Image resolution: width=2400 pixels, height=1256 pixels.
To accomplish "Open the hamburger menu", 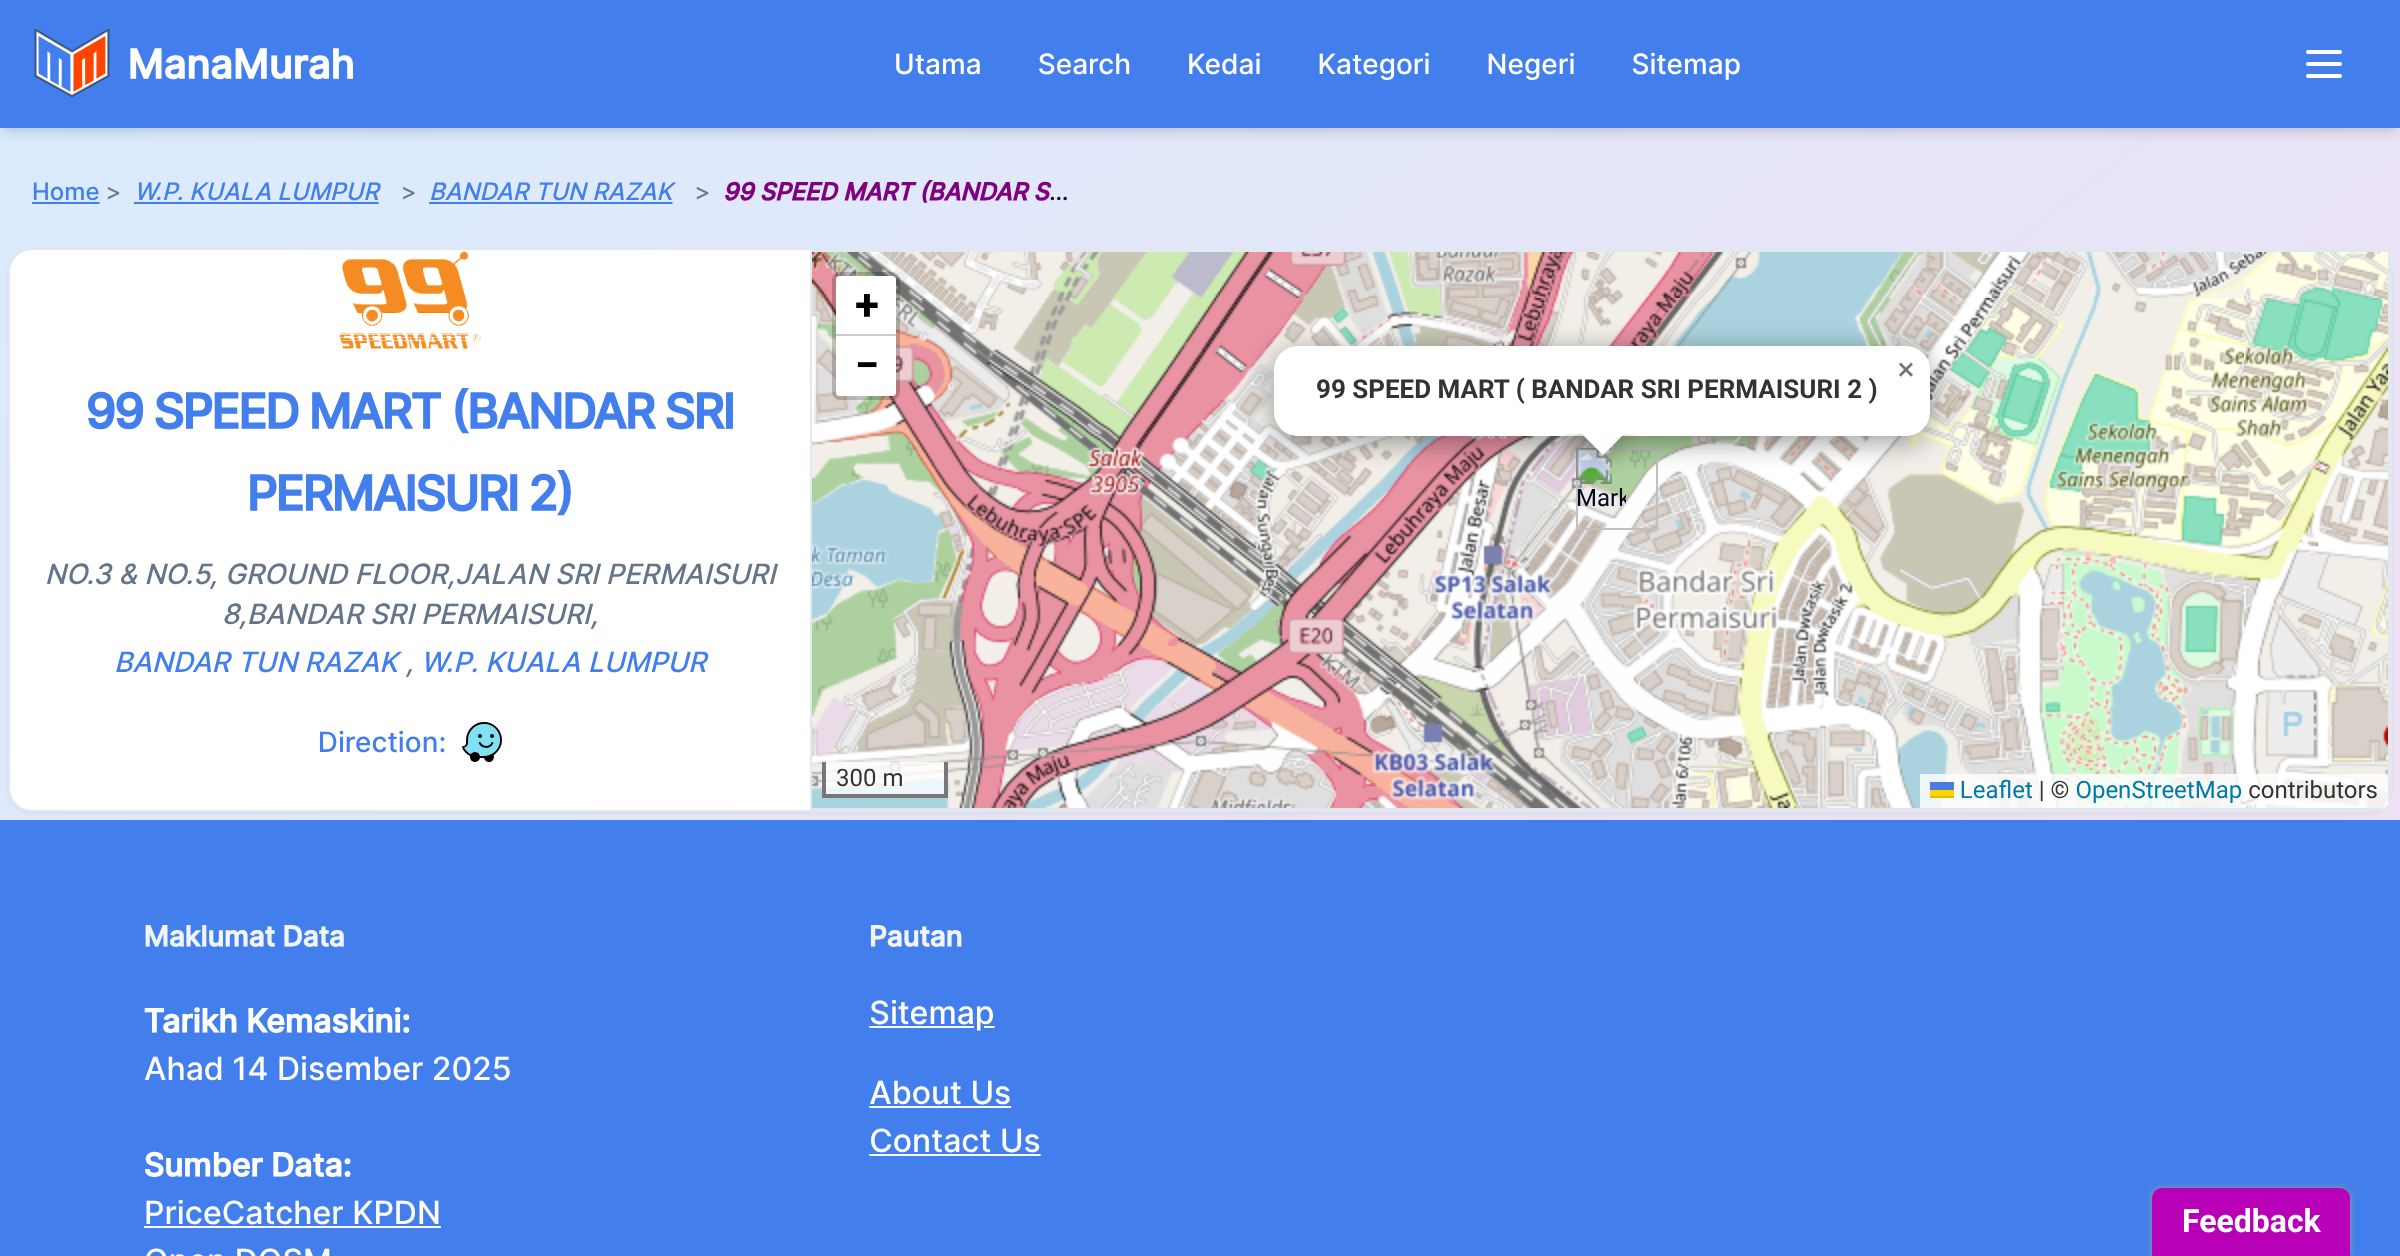I will point(2323,64).
